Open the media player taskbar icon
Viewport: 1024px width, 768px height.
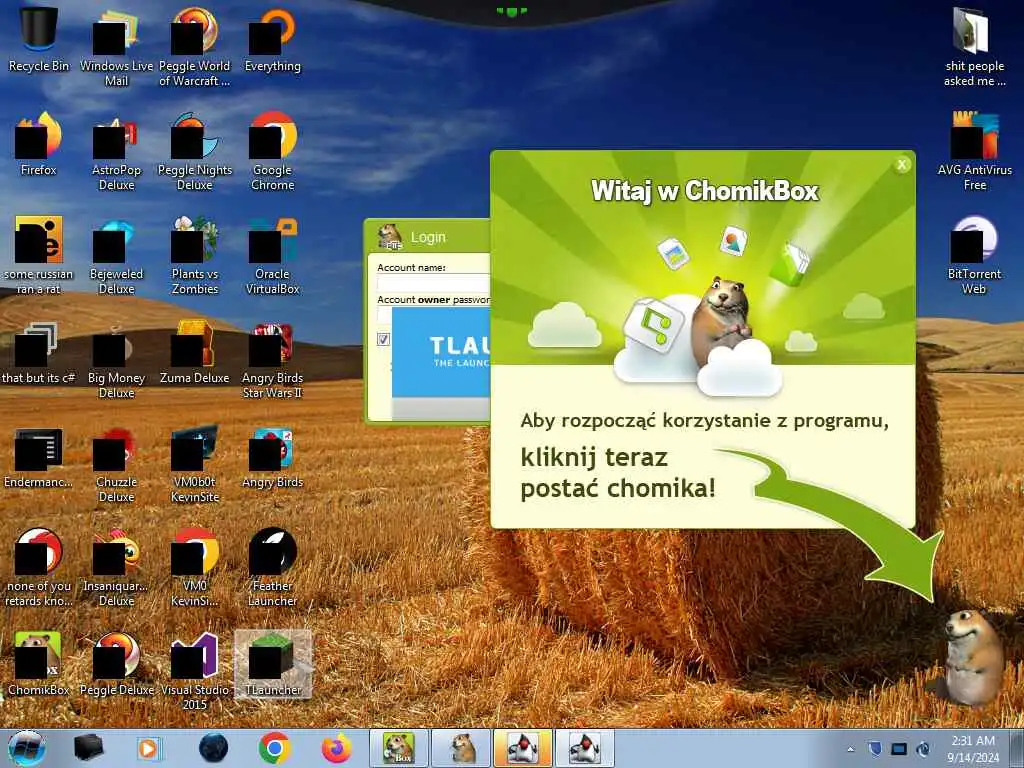[x=149, y=748]
